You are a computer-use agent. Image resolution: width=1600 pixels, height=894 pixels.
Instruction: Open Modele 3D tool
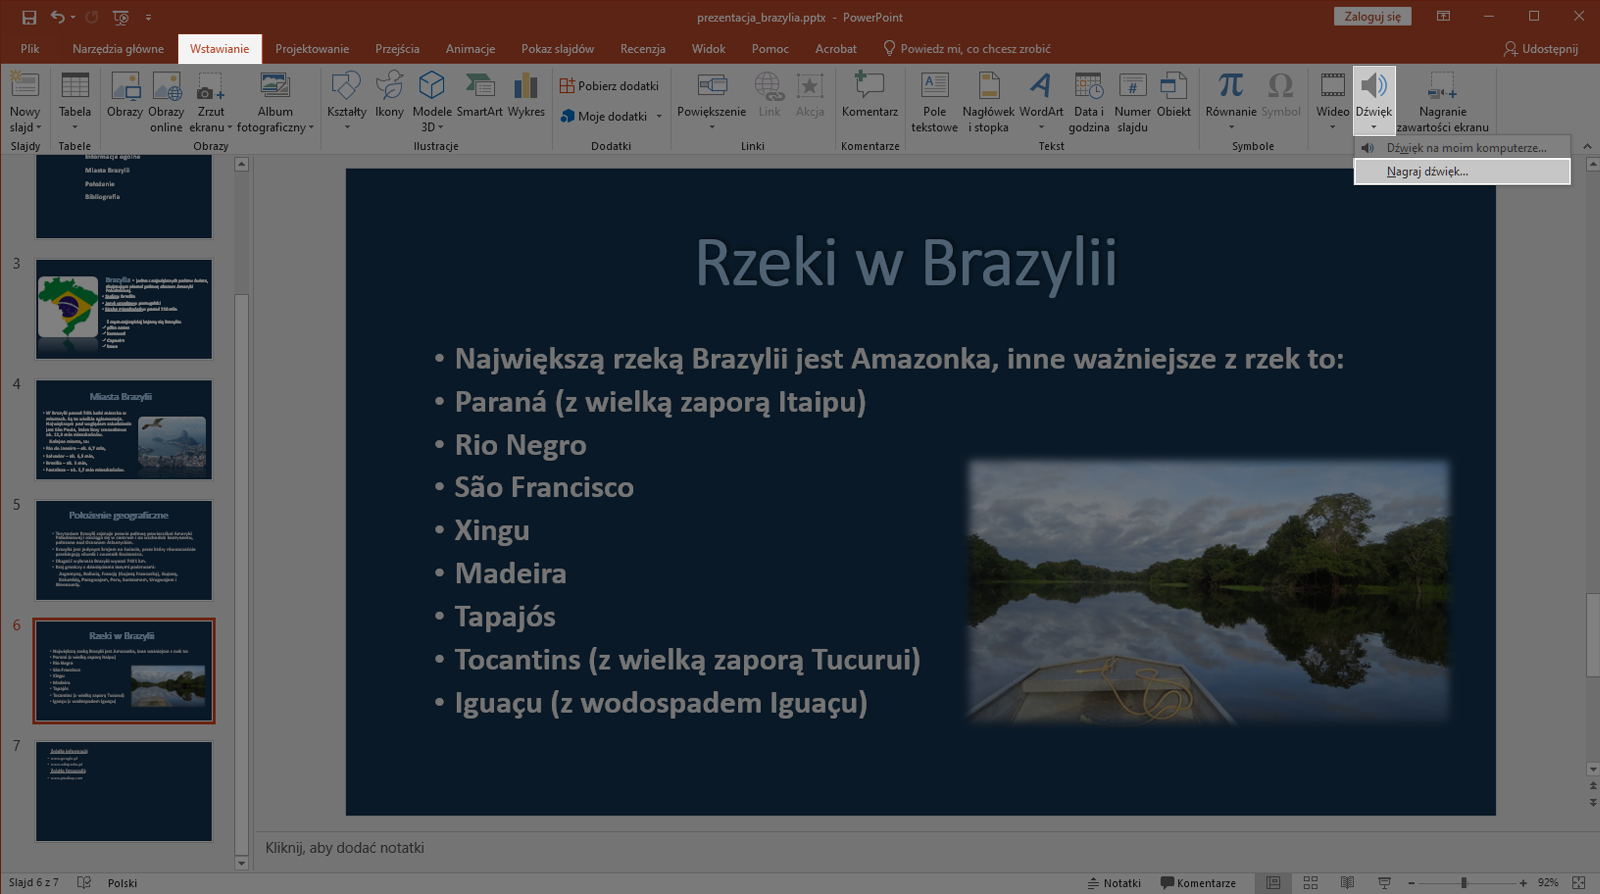click(x=432, y=103)
